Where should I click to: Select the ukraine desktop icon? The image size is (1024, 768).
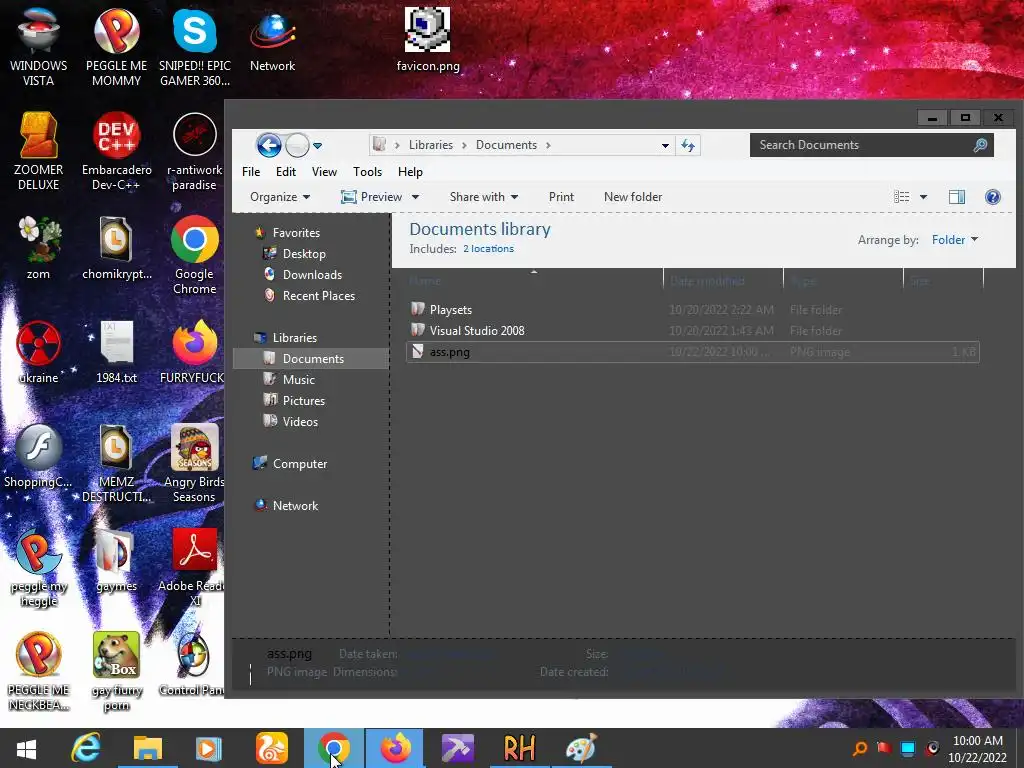coord(39,351)
